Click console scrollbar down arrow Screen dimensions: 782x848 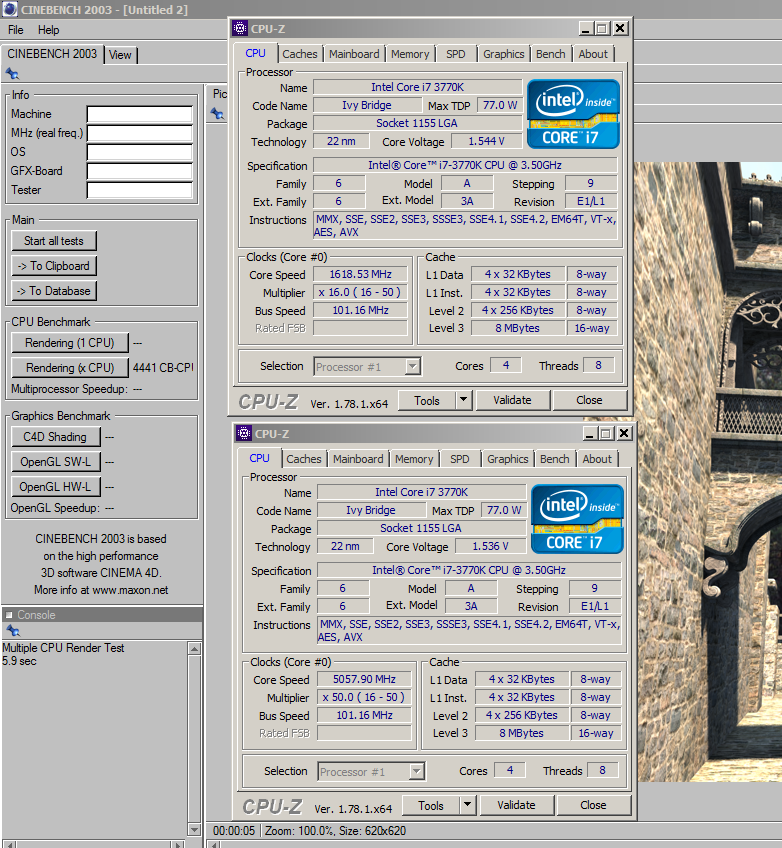pyautogui.click(x=195, y=829)
